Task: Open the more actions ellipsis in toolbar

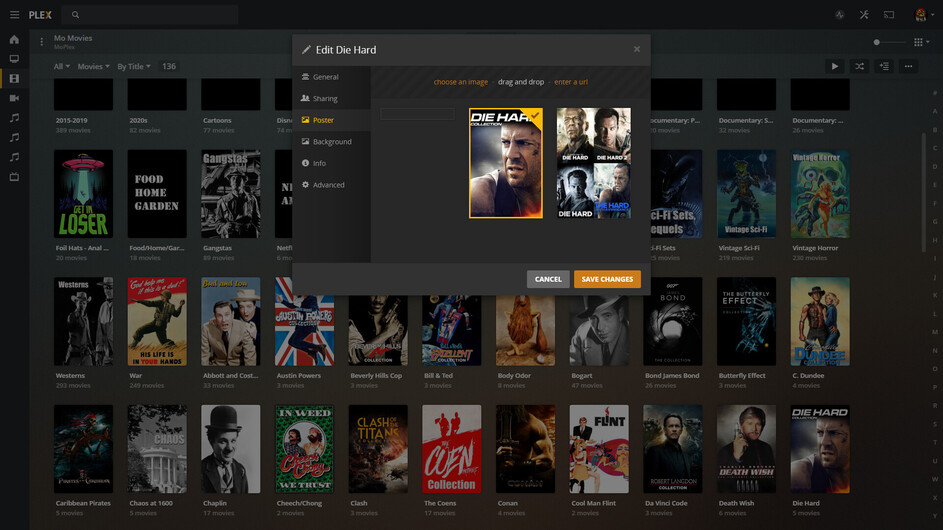Action: tap(909, 66)
